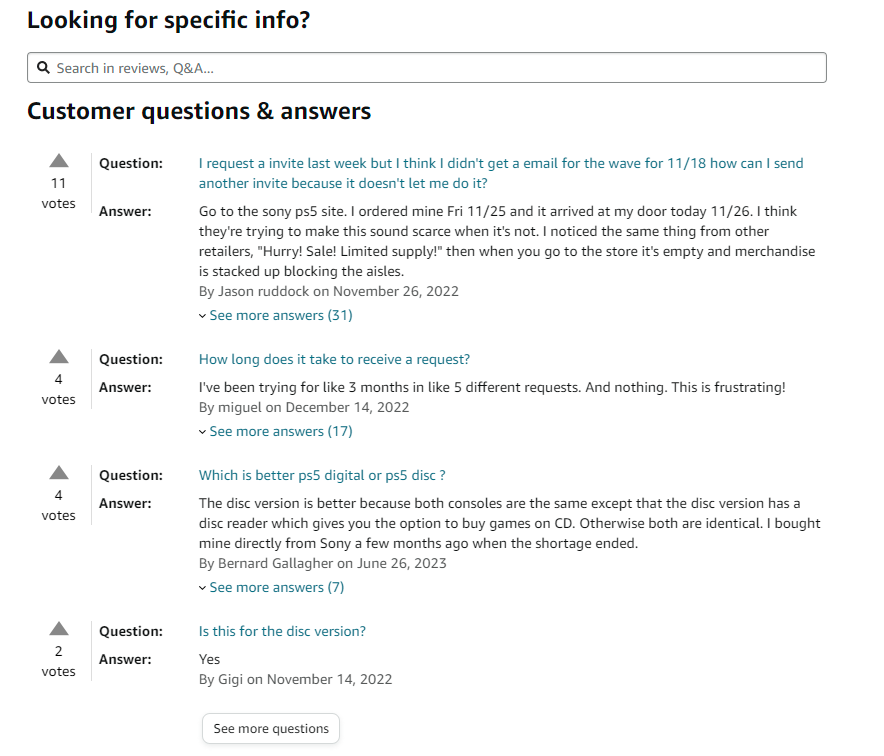Screen dimensions: 884x756
Task: Click the chevron beside See more answers (7)
Action: pos(203,587)
